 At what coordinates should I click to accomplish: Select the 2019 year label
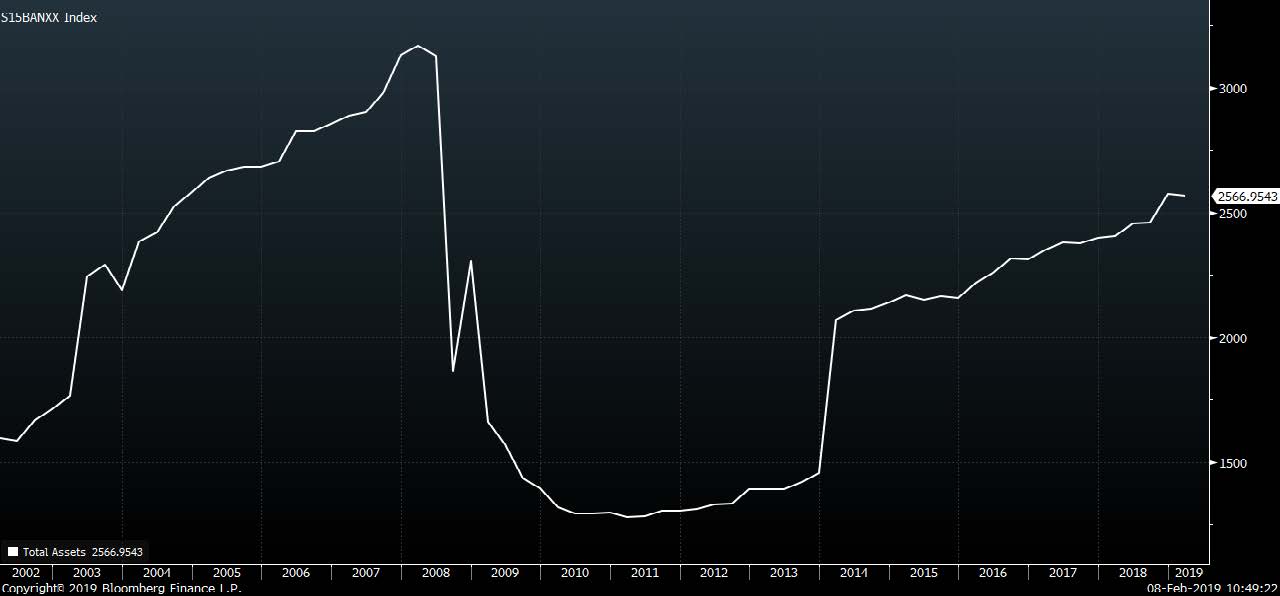click(1188, 573)
